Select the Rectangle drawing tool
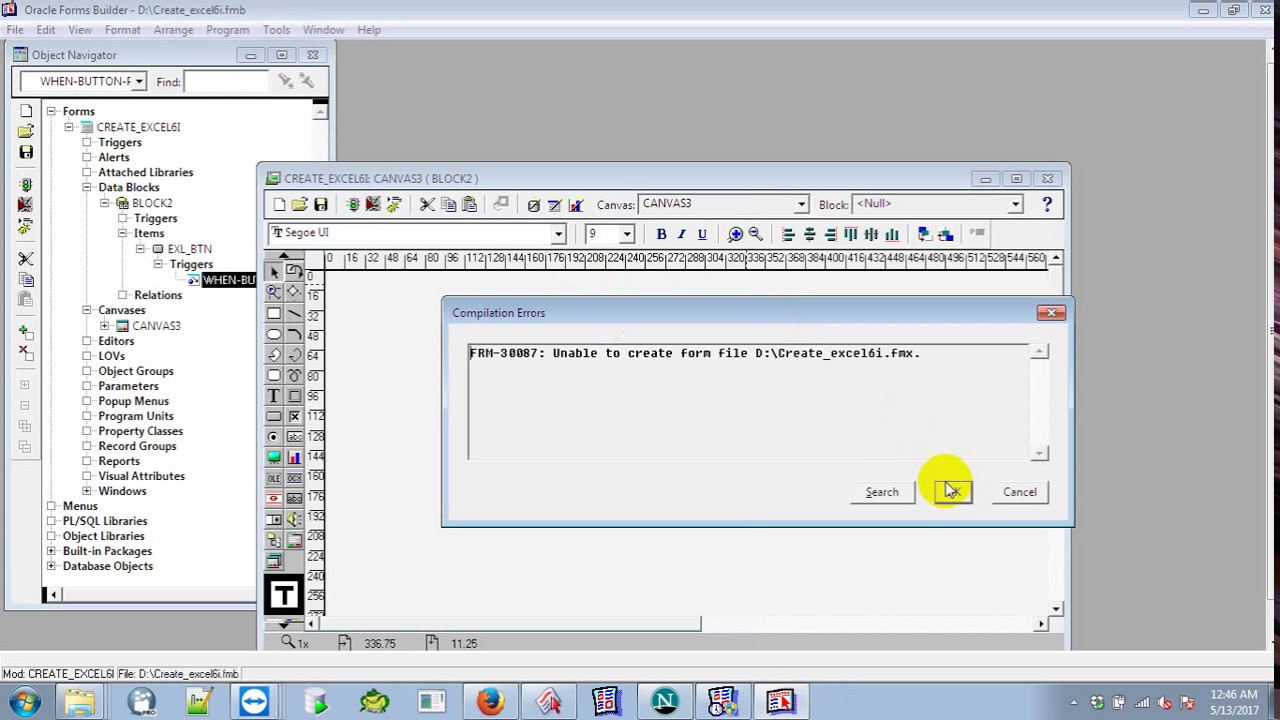 (x=274, y=313)
